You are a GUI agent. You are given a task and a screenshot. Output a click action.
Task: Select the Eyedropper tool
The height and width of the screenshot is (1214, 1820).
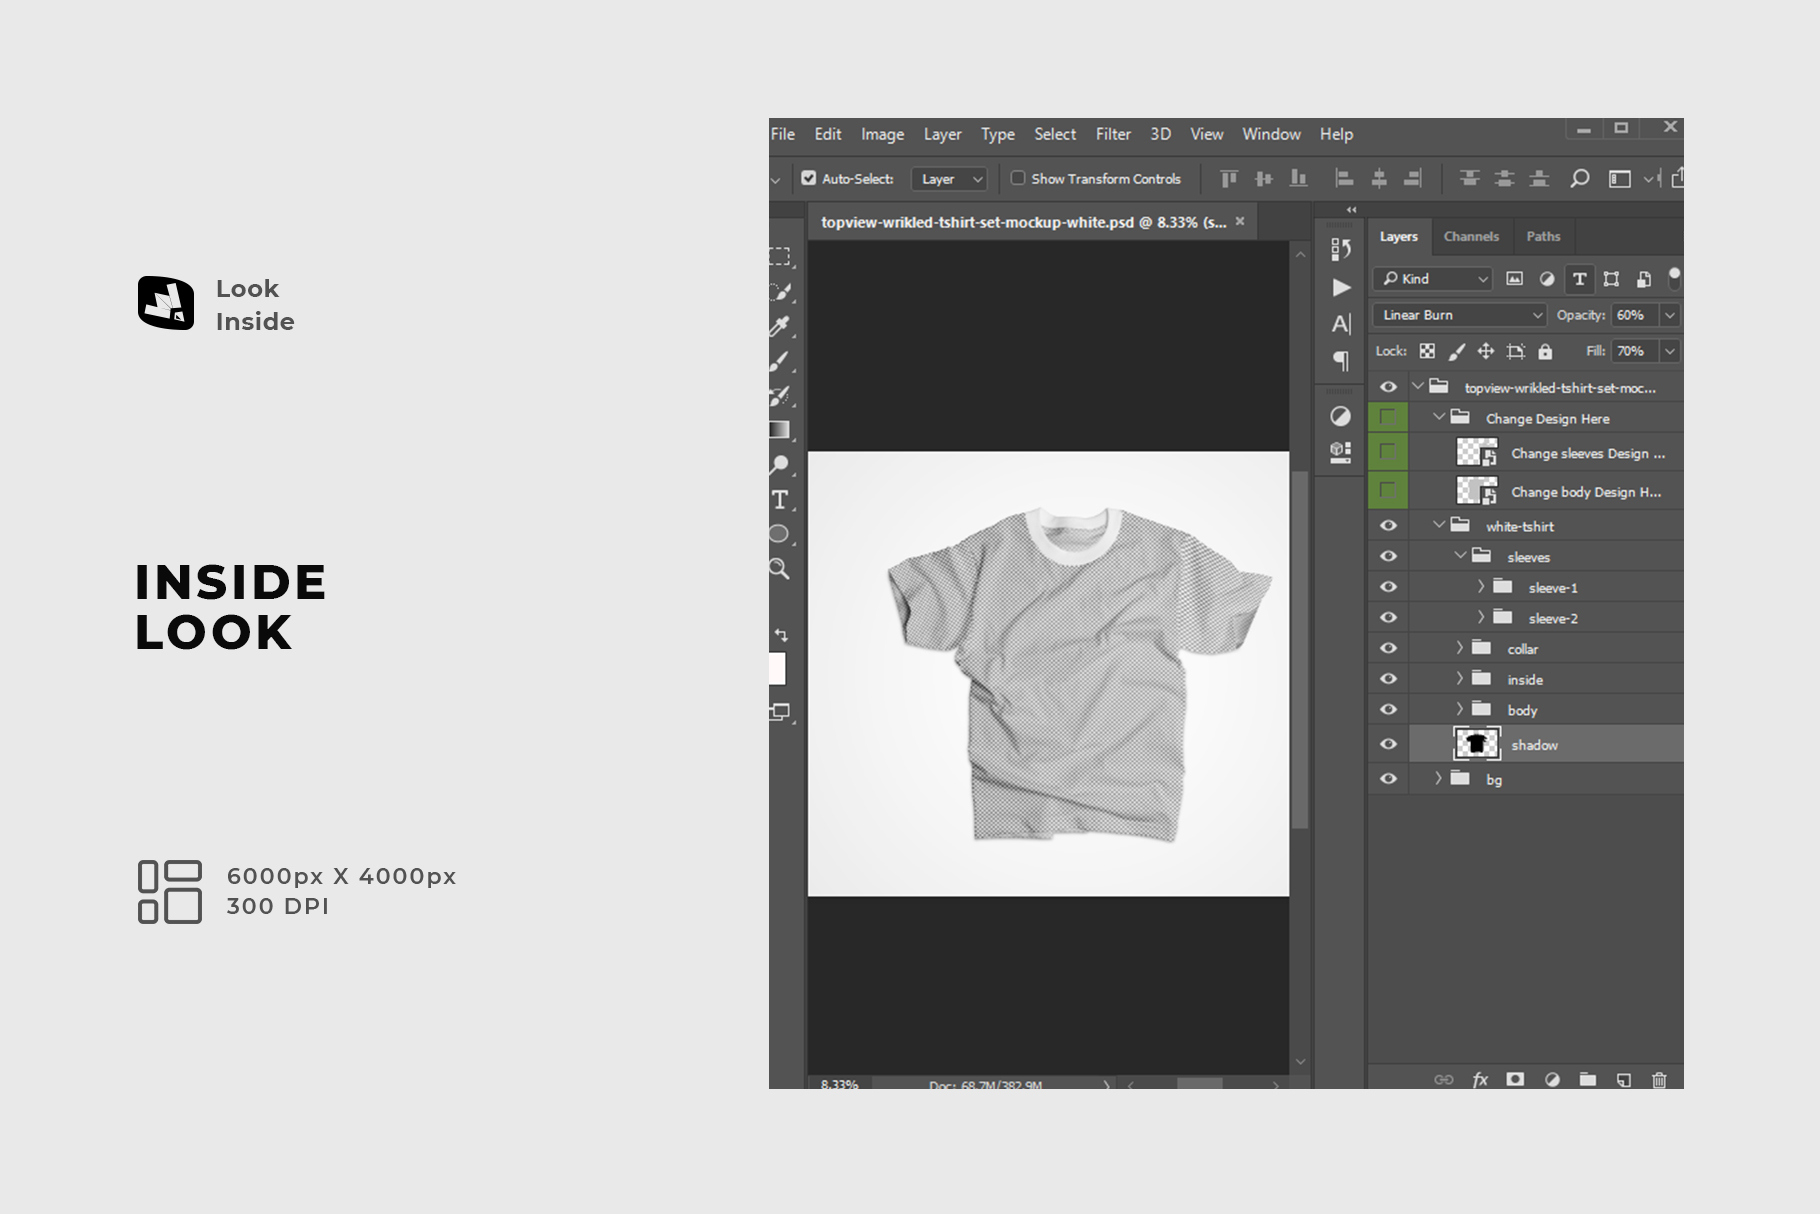(780, 326)
